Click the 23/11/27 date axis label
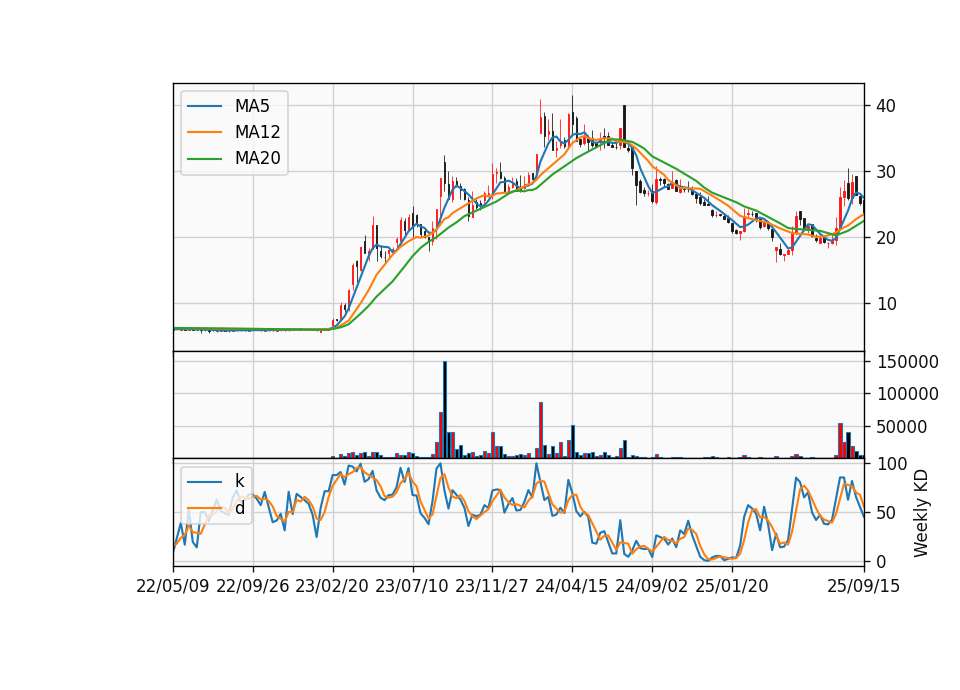Viewport: 960px width, 690px height. point(492,586)
